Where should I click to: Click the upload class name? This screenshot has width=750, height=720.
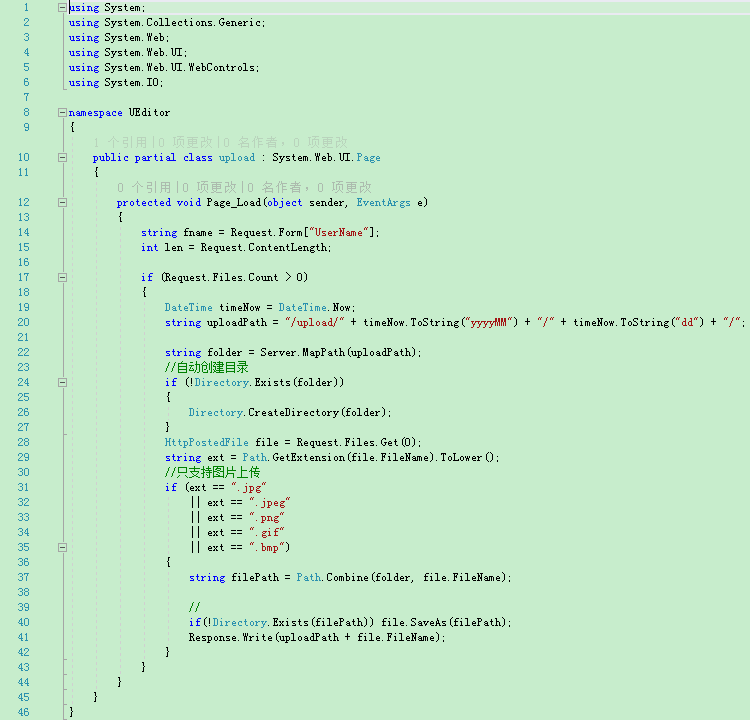[237, 158]
